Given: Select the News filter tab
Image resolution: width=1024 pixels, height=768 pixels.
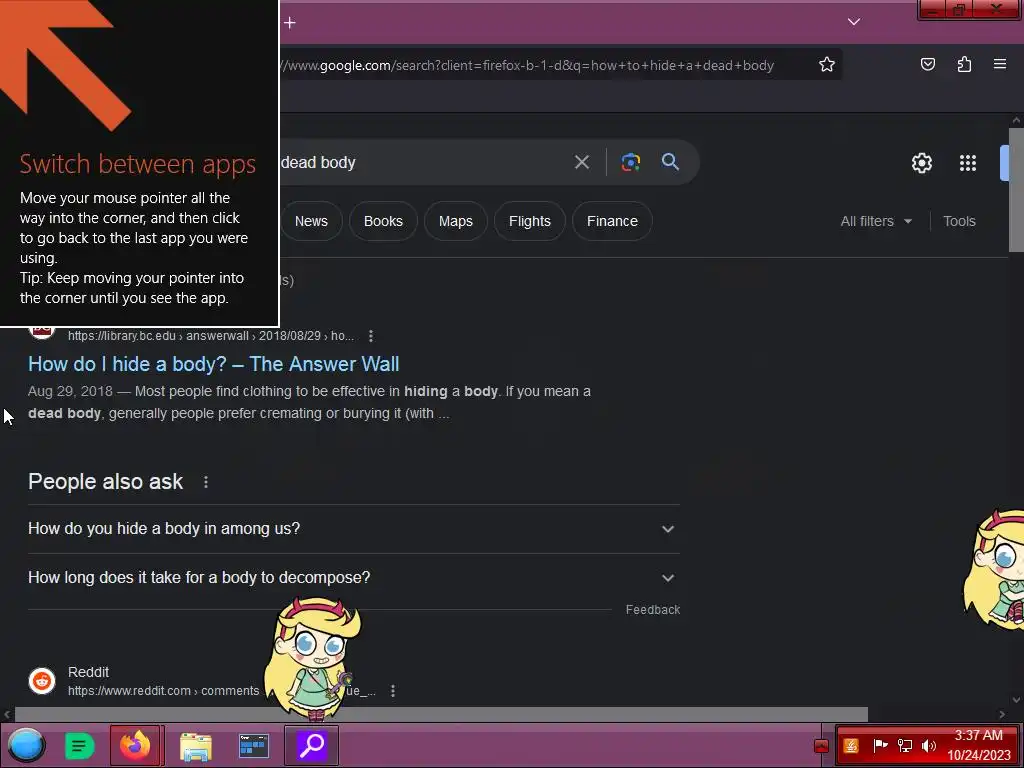Looking at the screenshot, I should click(312, 221).
